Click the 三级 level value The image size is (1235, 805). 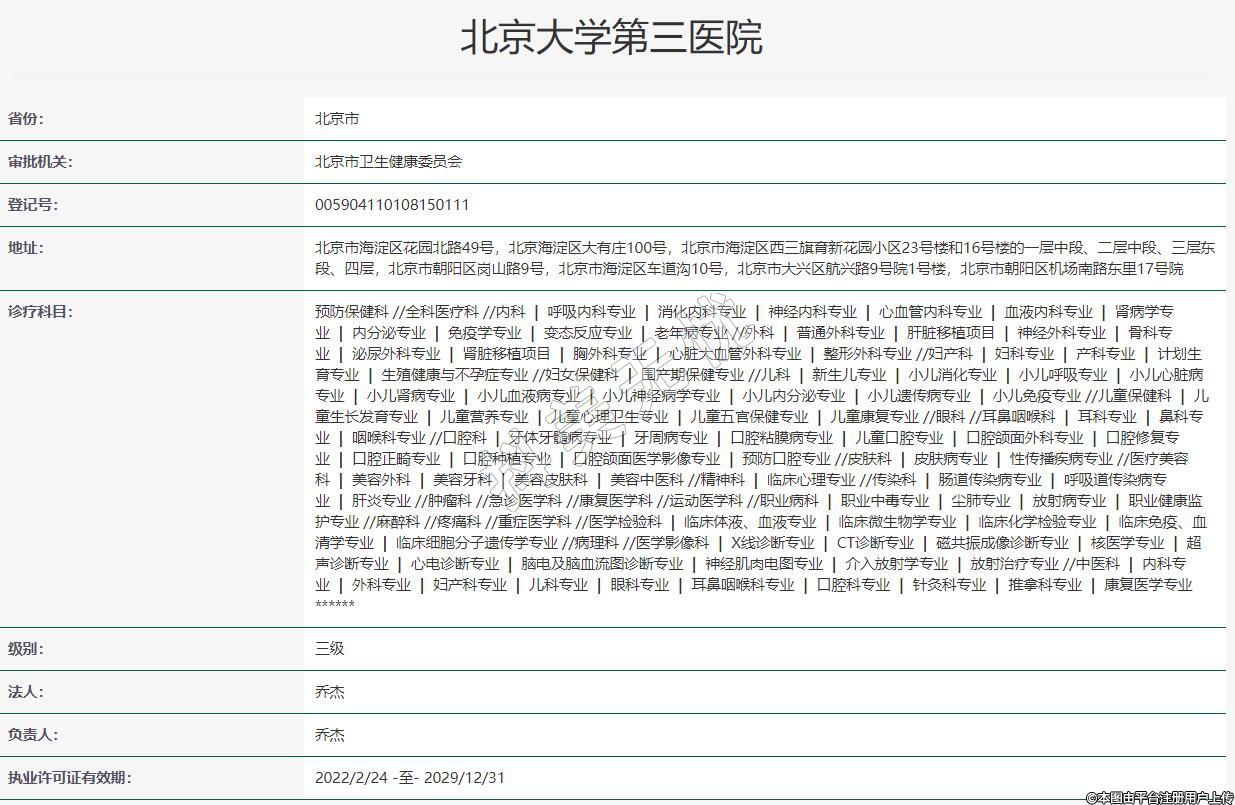[x=330, y=649]
